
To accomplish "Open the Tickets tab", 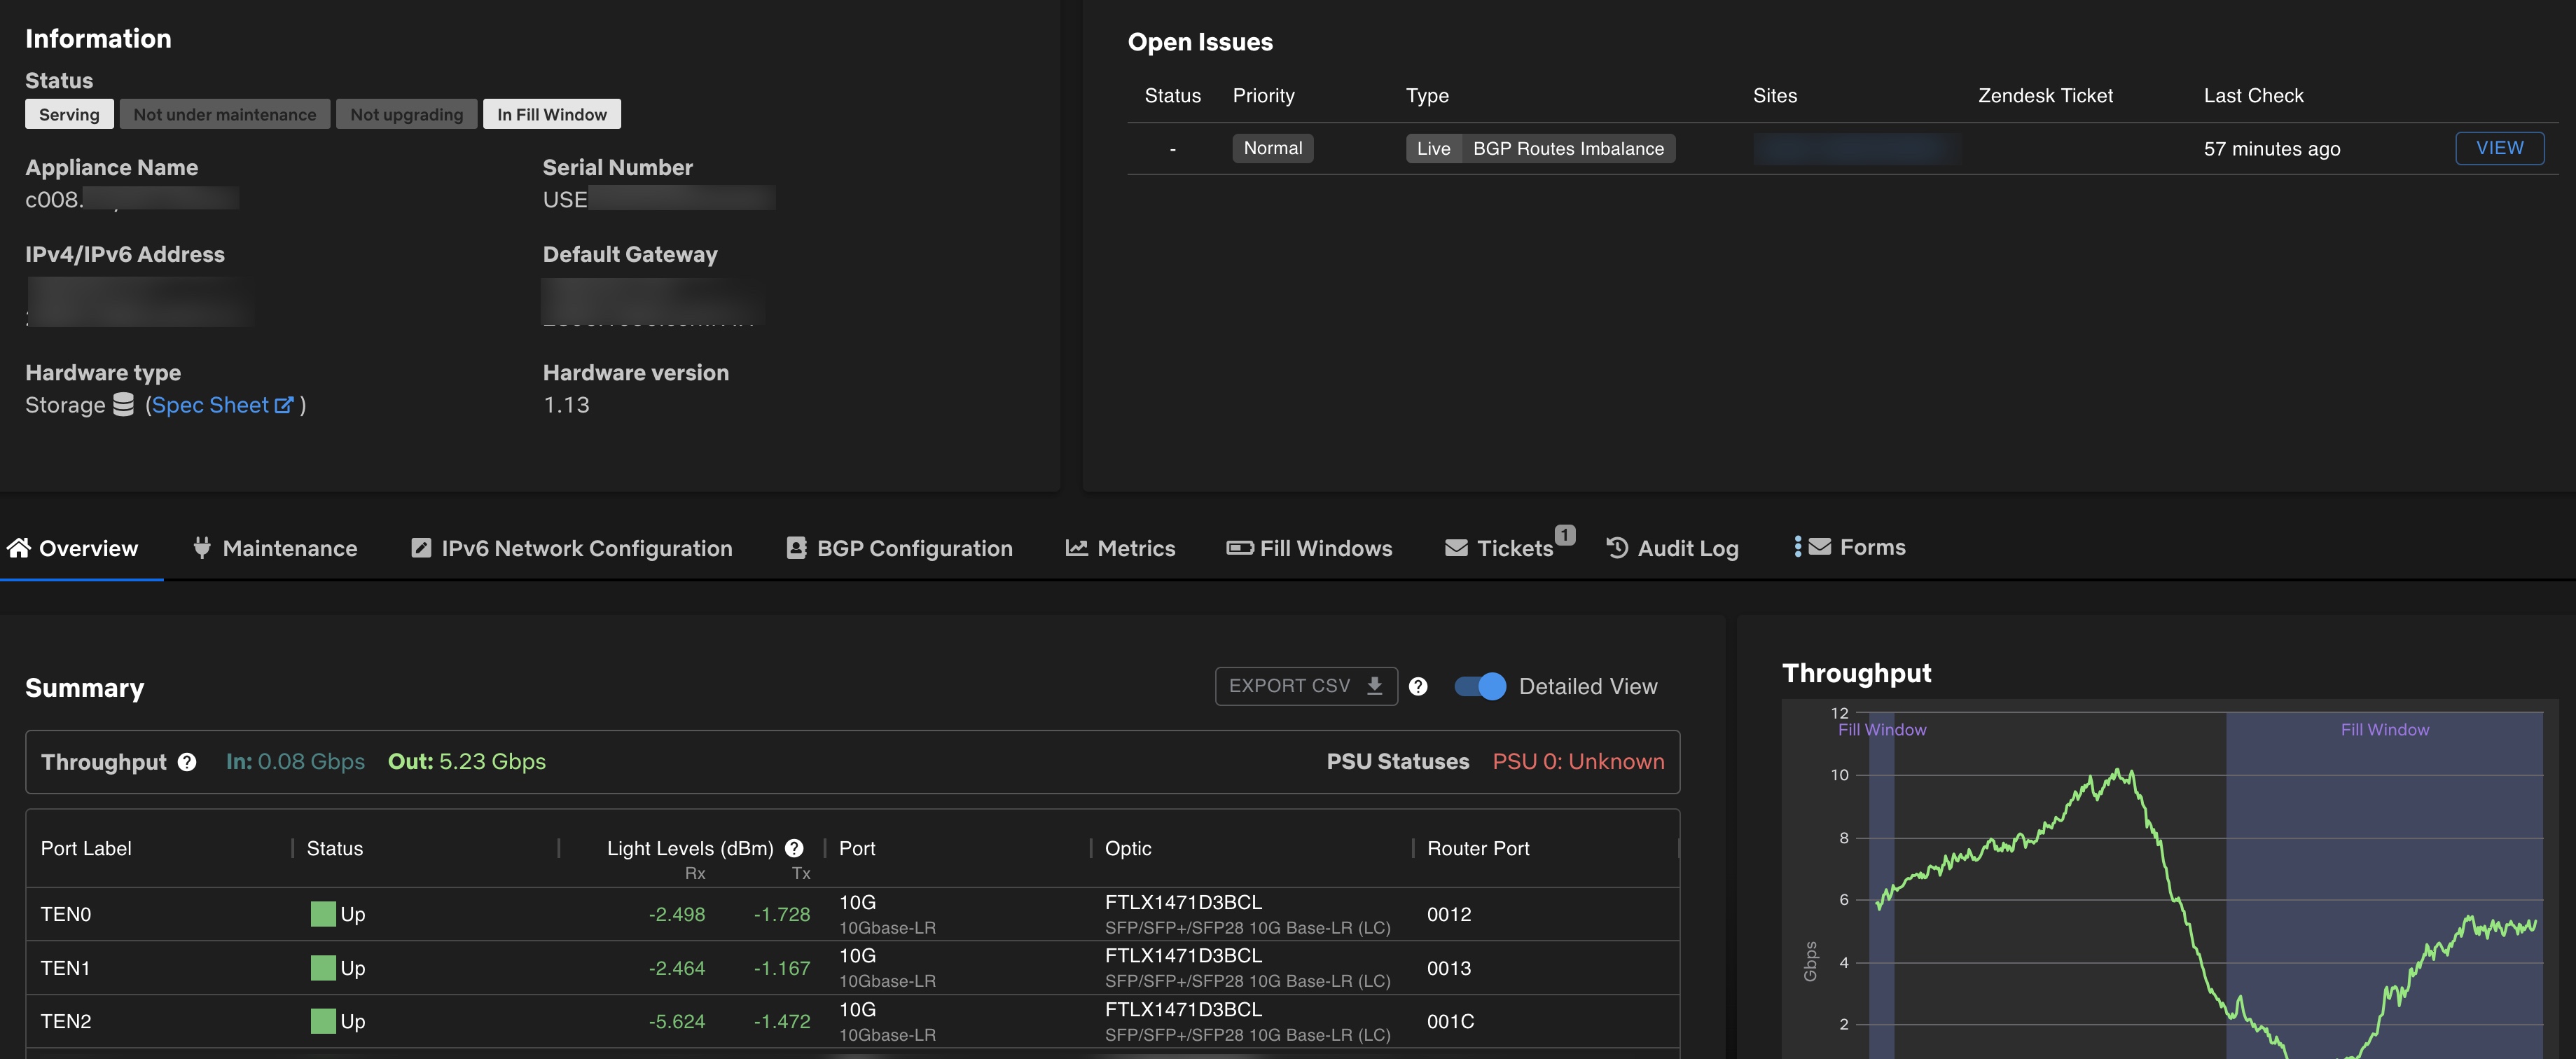I will (x=1500, y=548).
